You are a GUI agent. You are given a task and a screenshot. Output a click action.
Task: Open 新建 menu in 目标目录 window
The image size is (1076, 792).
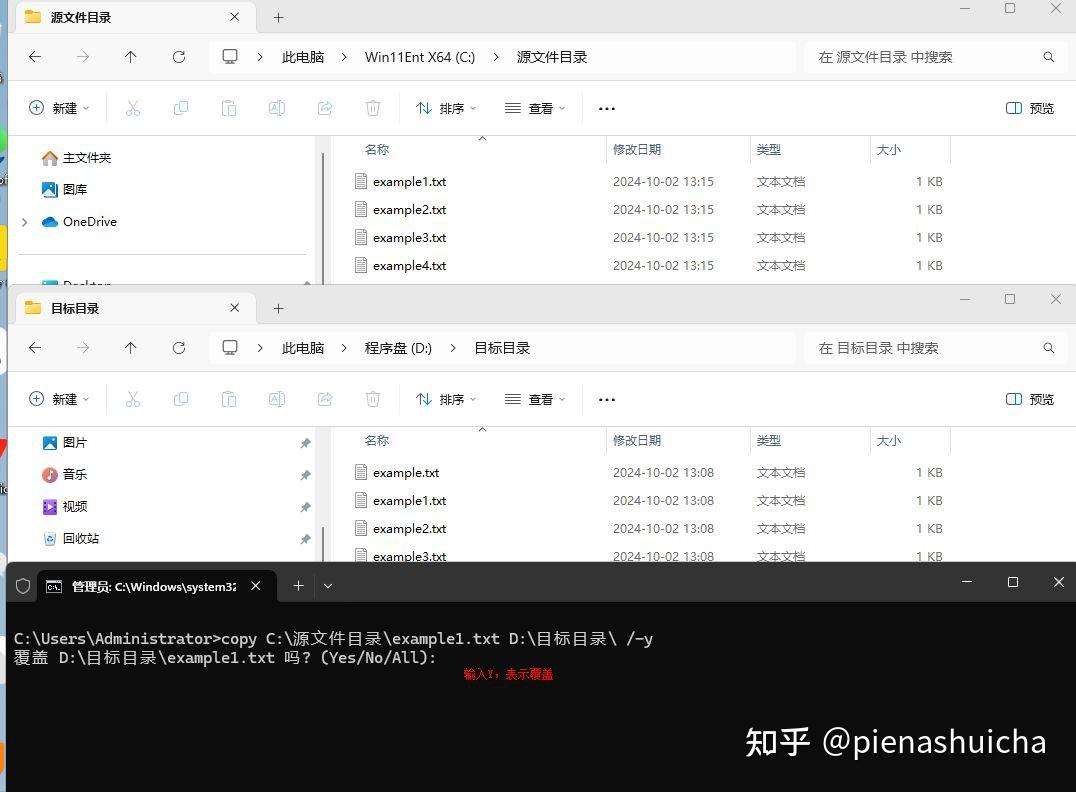pyautogui.click(x=59, y=399)
